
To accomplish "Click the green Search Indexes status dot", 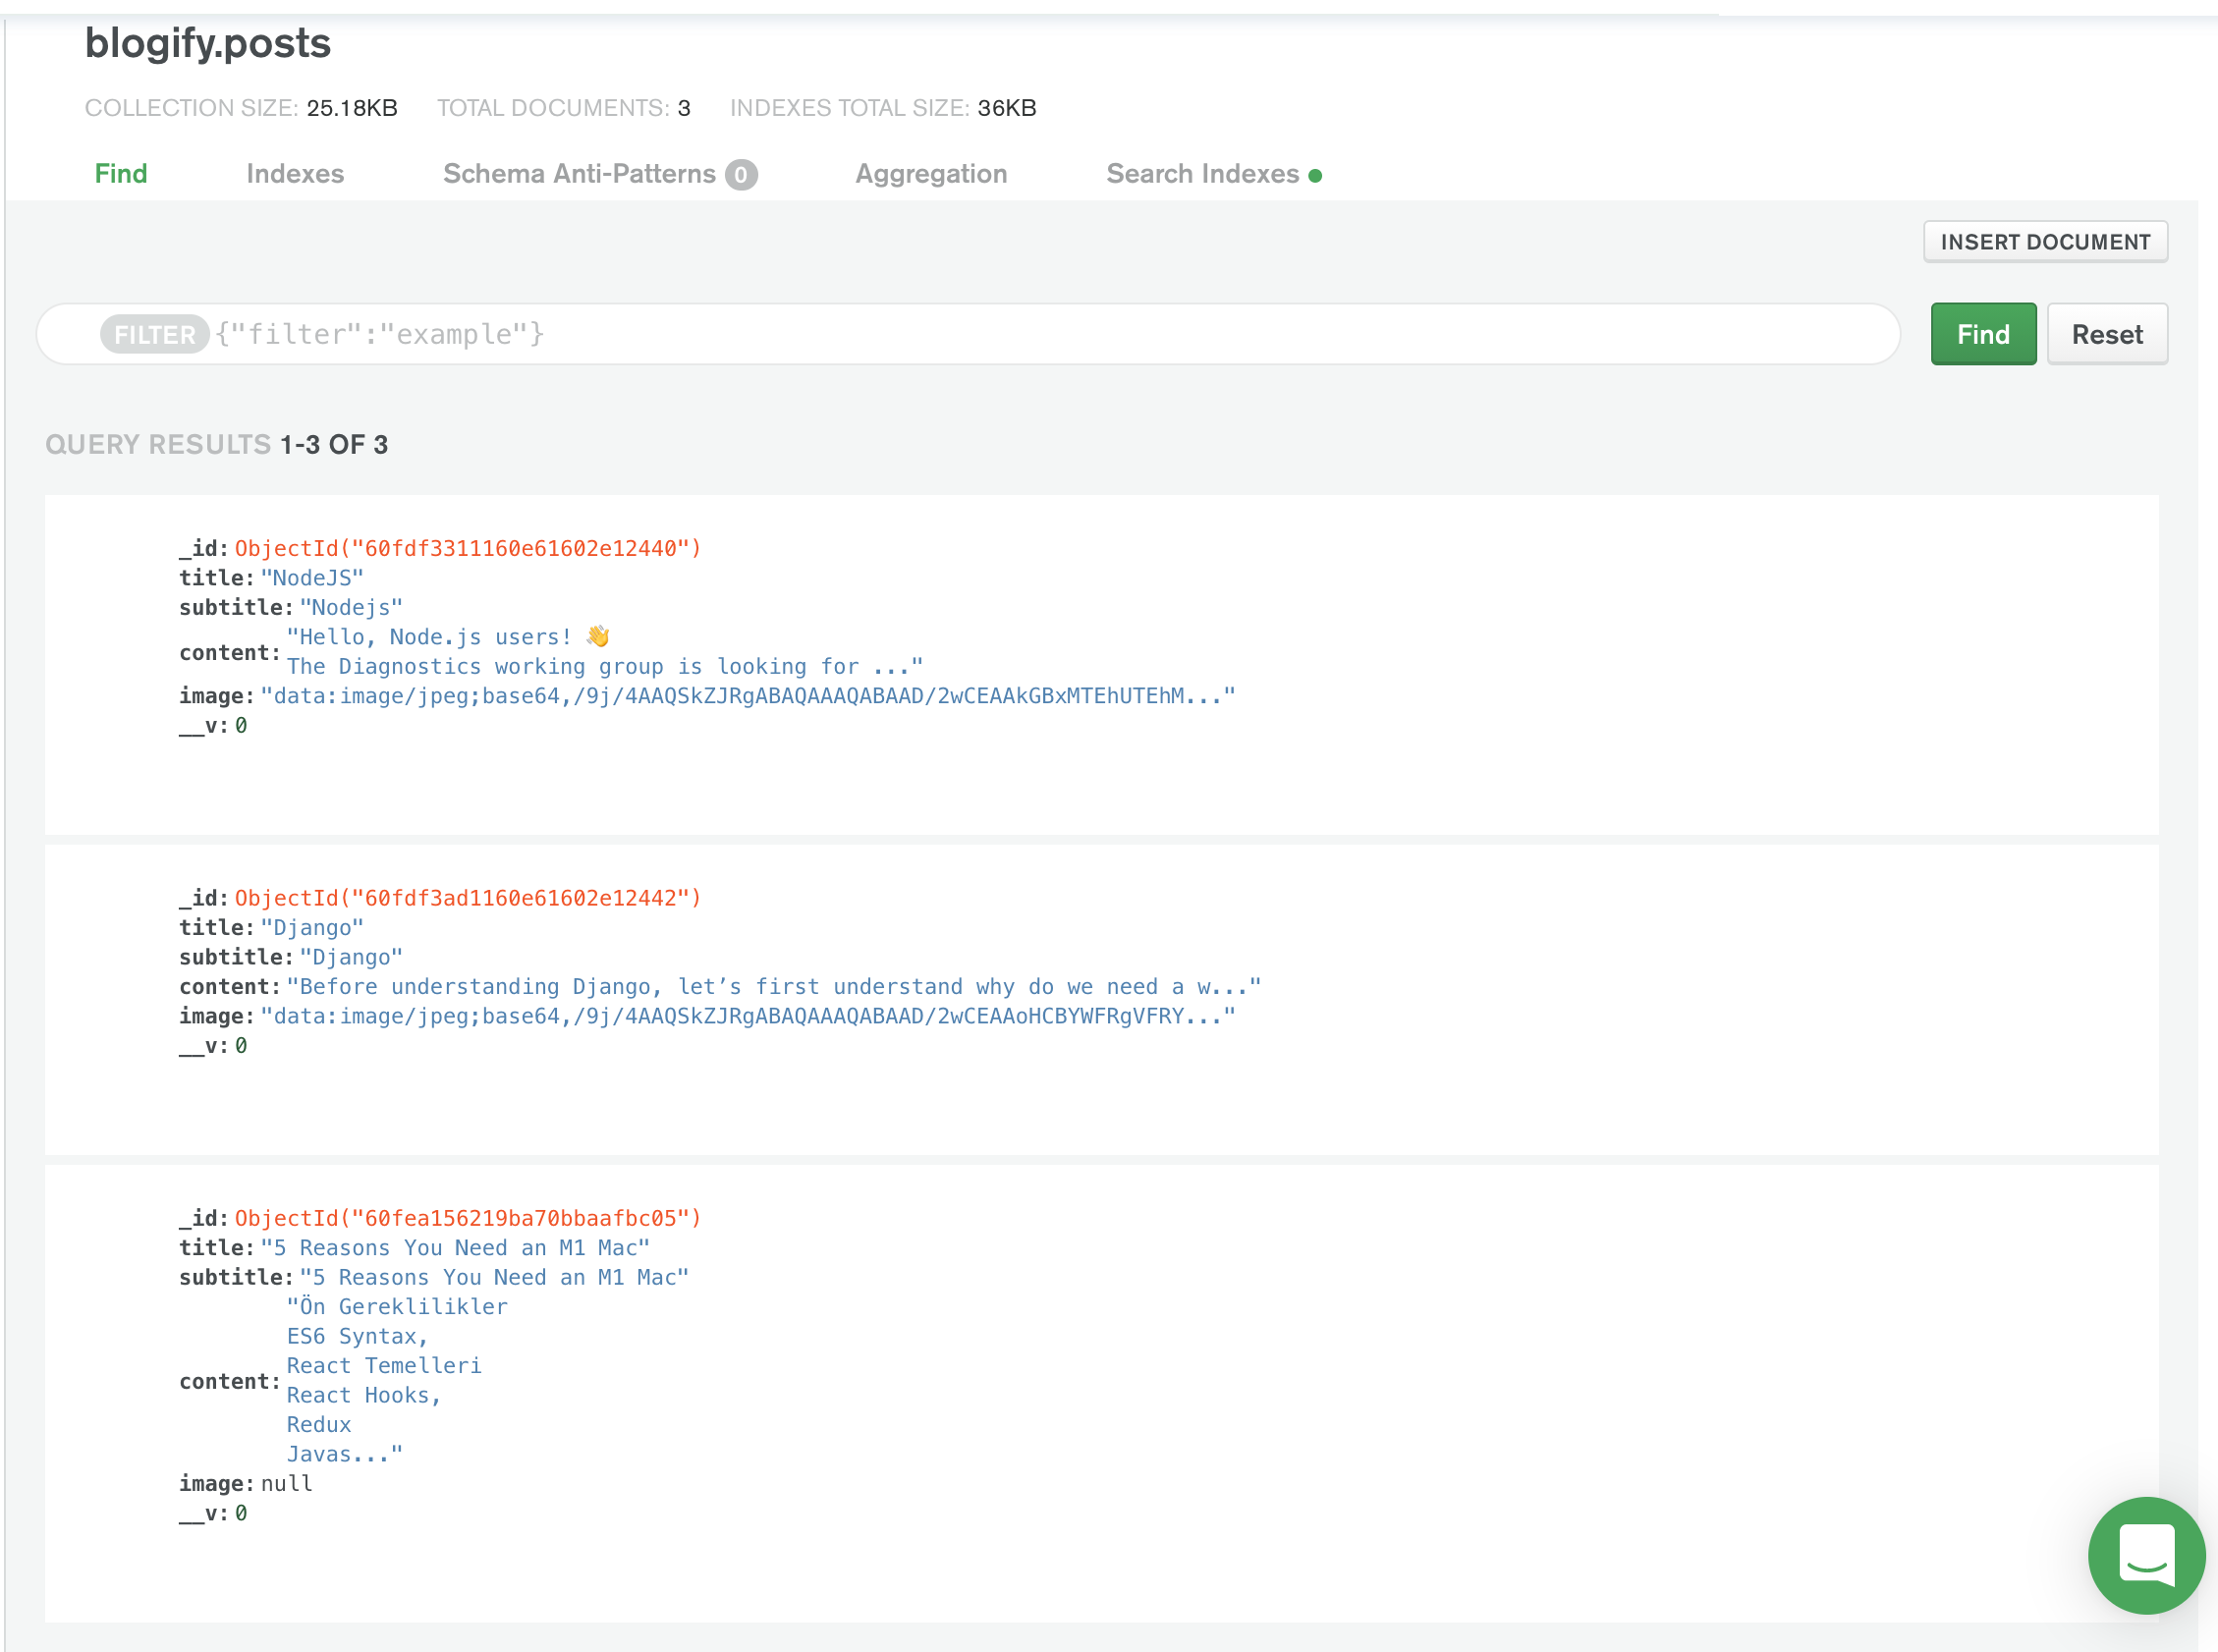I will tap(1315, 176).
